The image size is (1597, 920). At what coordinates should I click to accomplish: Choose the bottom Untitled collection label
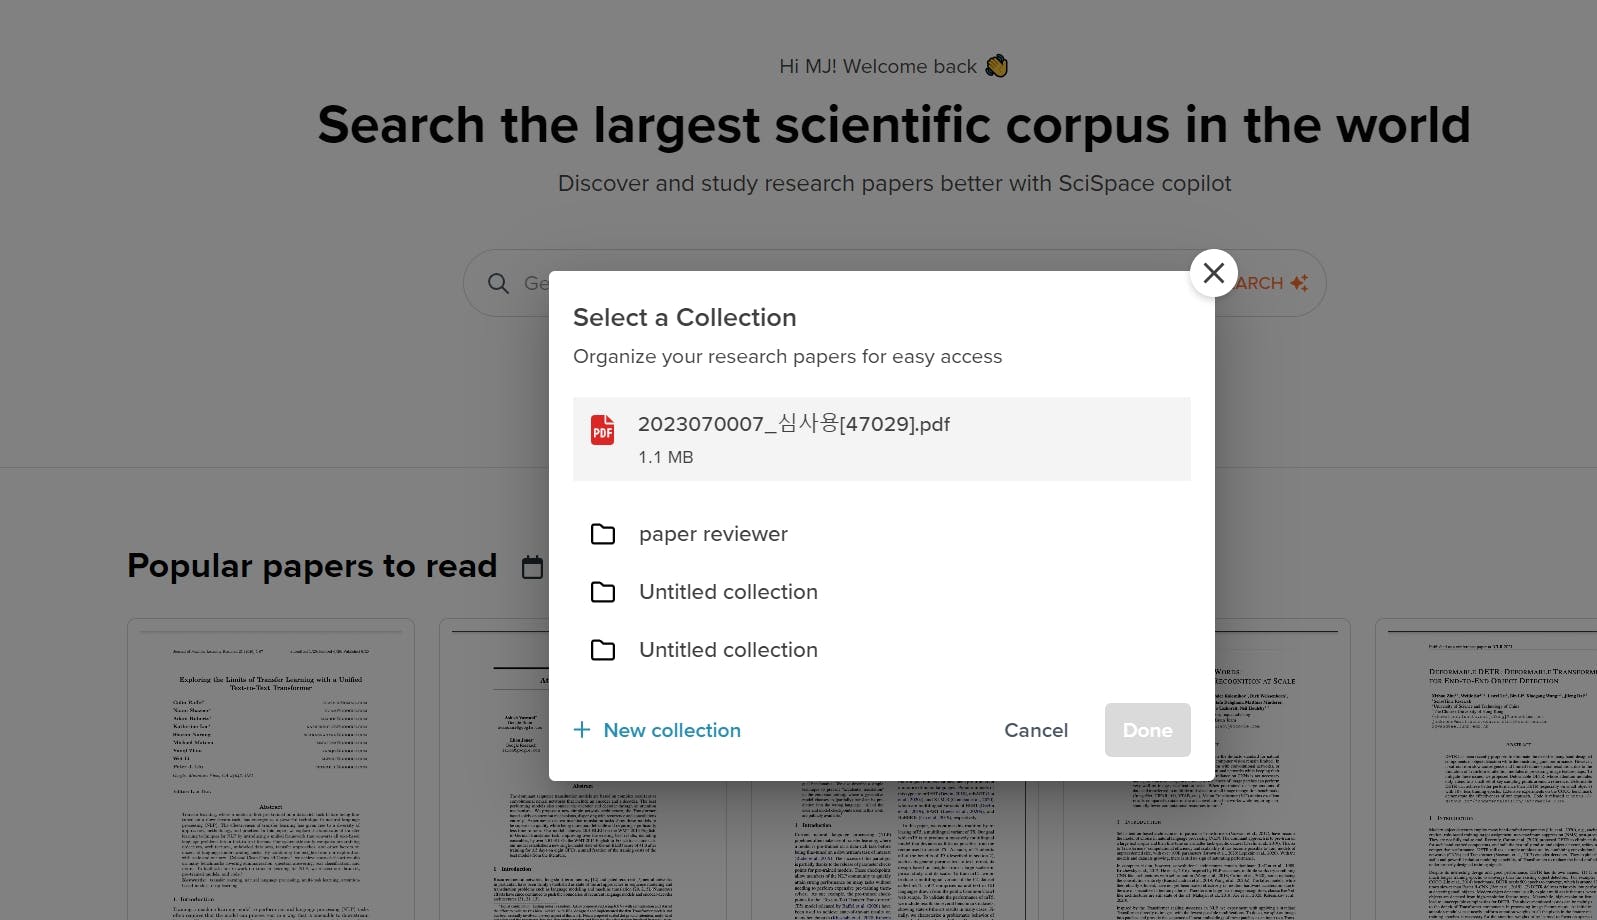pos(728,650)
